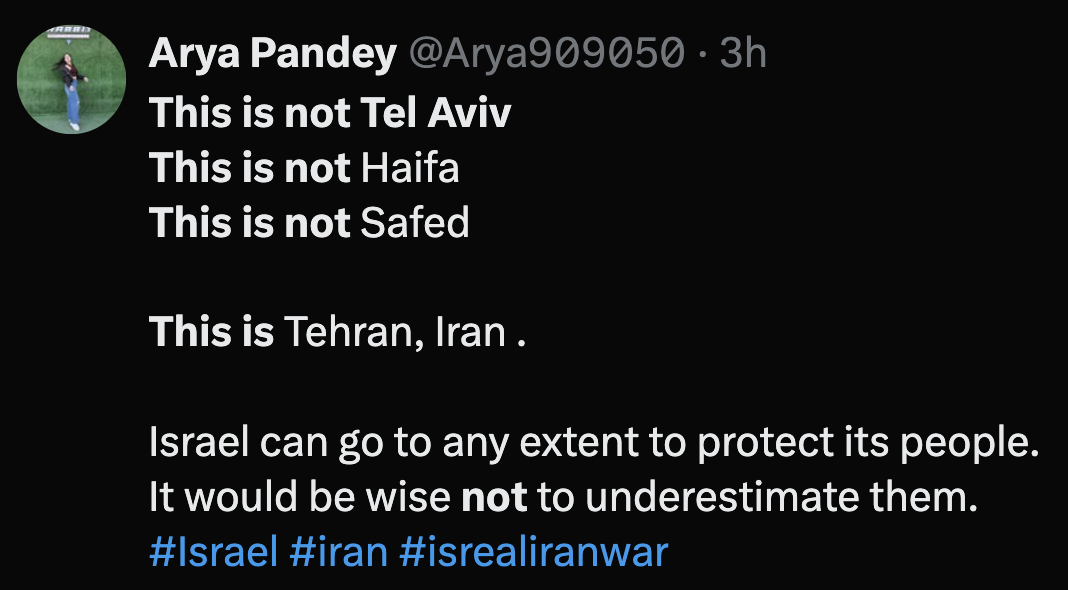Screen dimensions: 1068x590
Task: Open the #Israel hashtag
Action: [213, 552]
